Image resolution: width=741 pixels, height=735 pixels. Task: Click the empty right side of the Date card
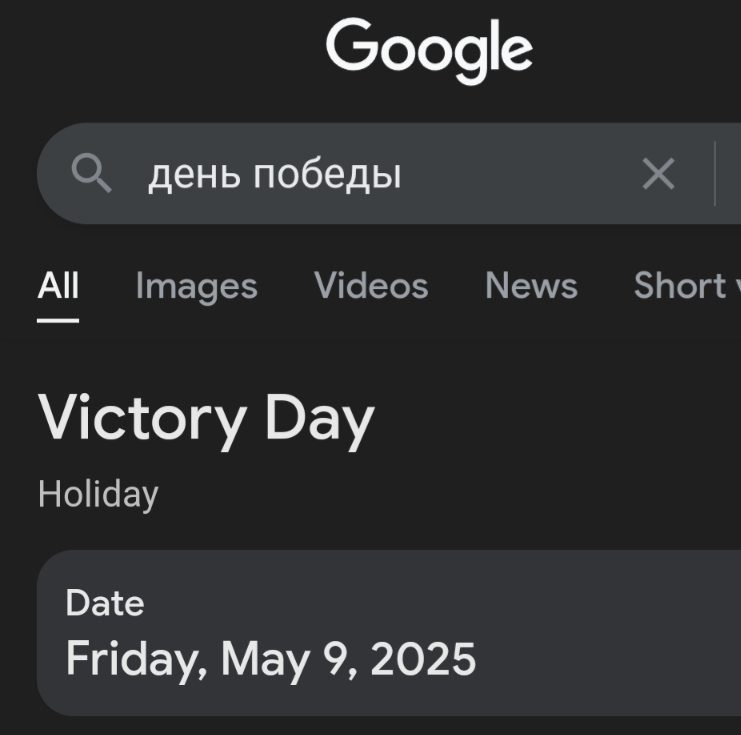620,632
